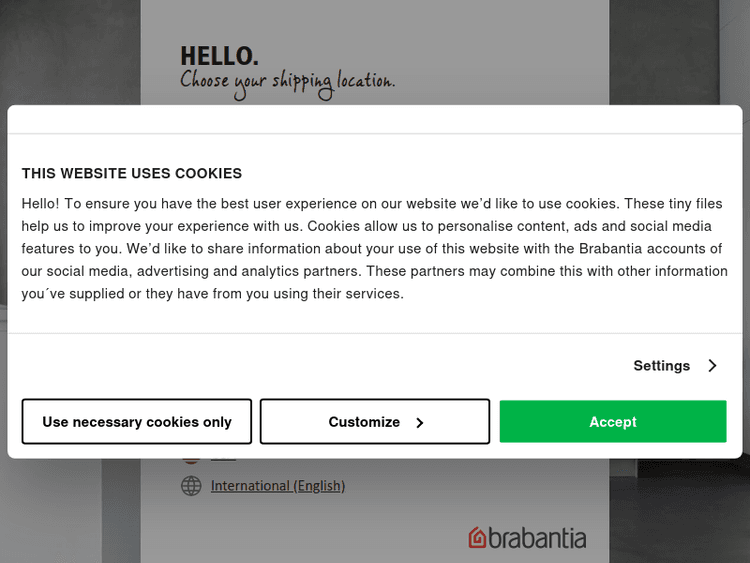Click the chevron arrow next to Settings
This screenshot has width=750, height=563.
tap(712, 366)
